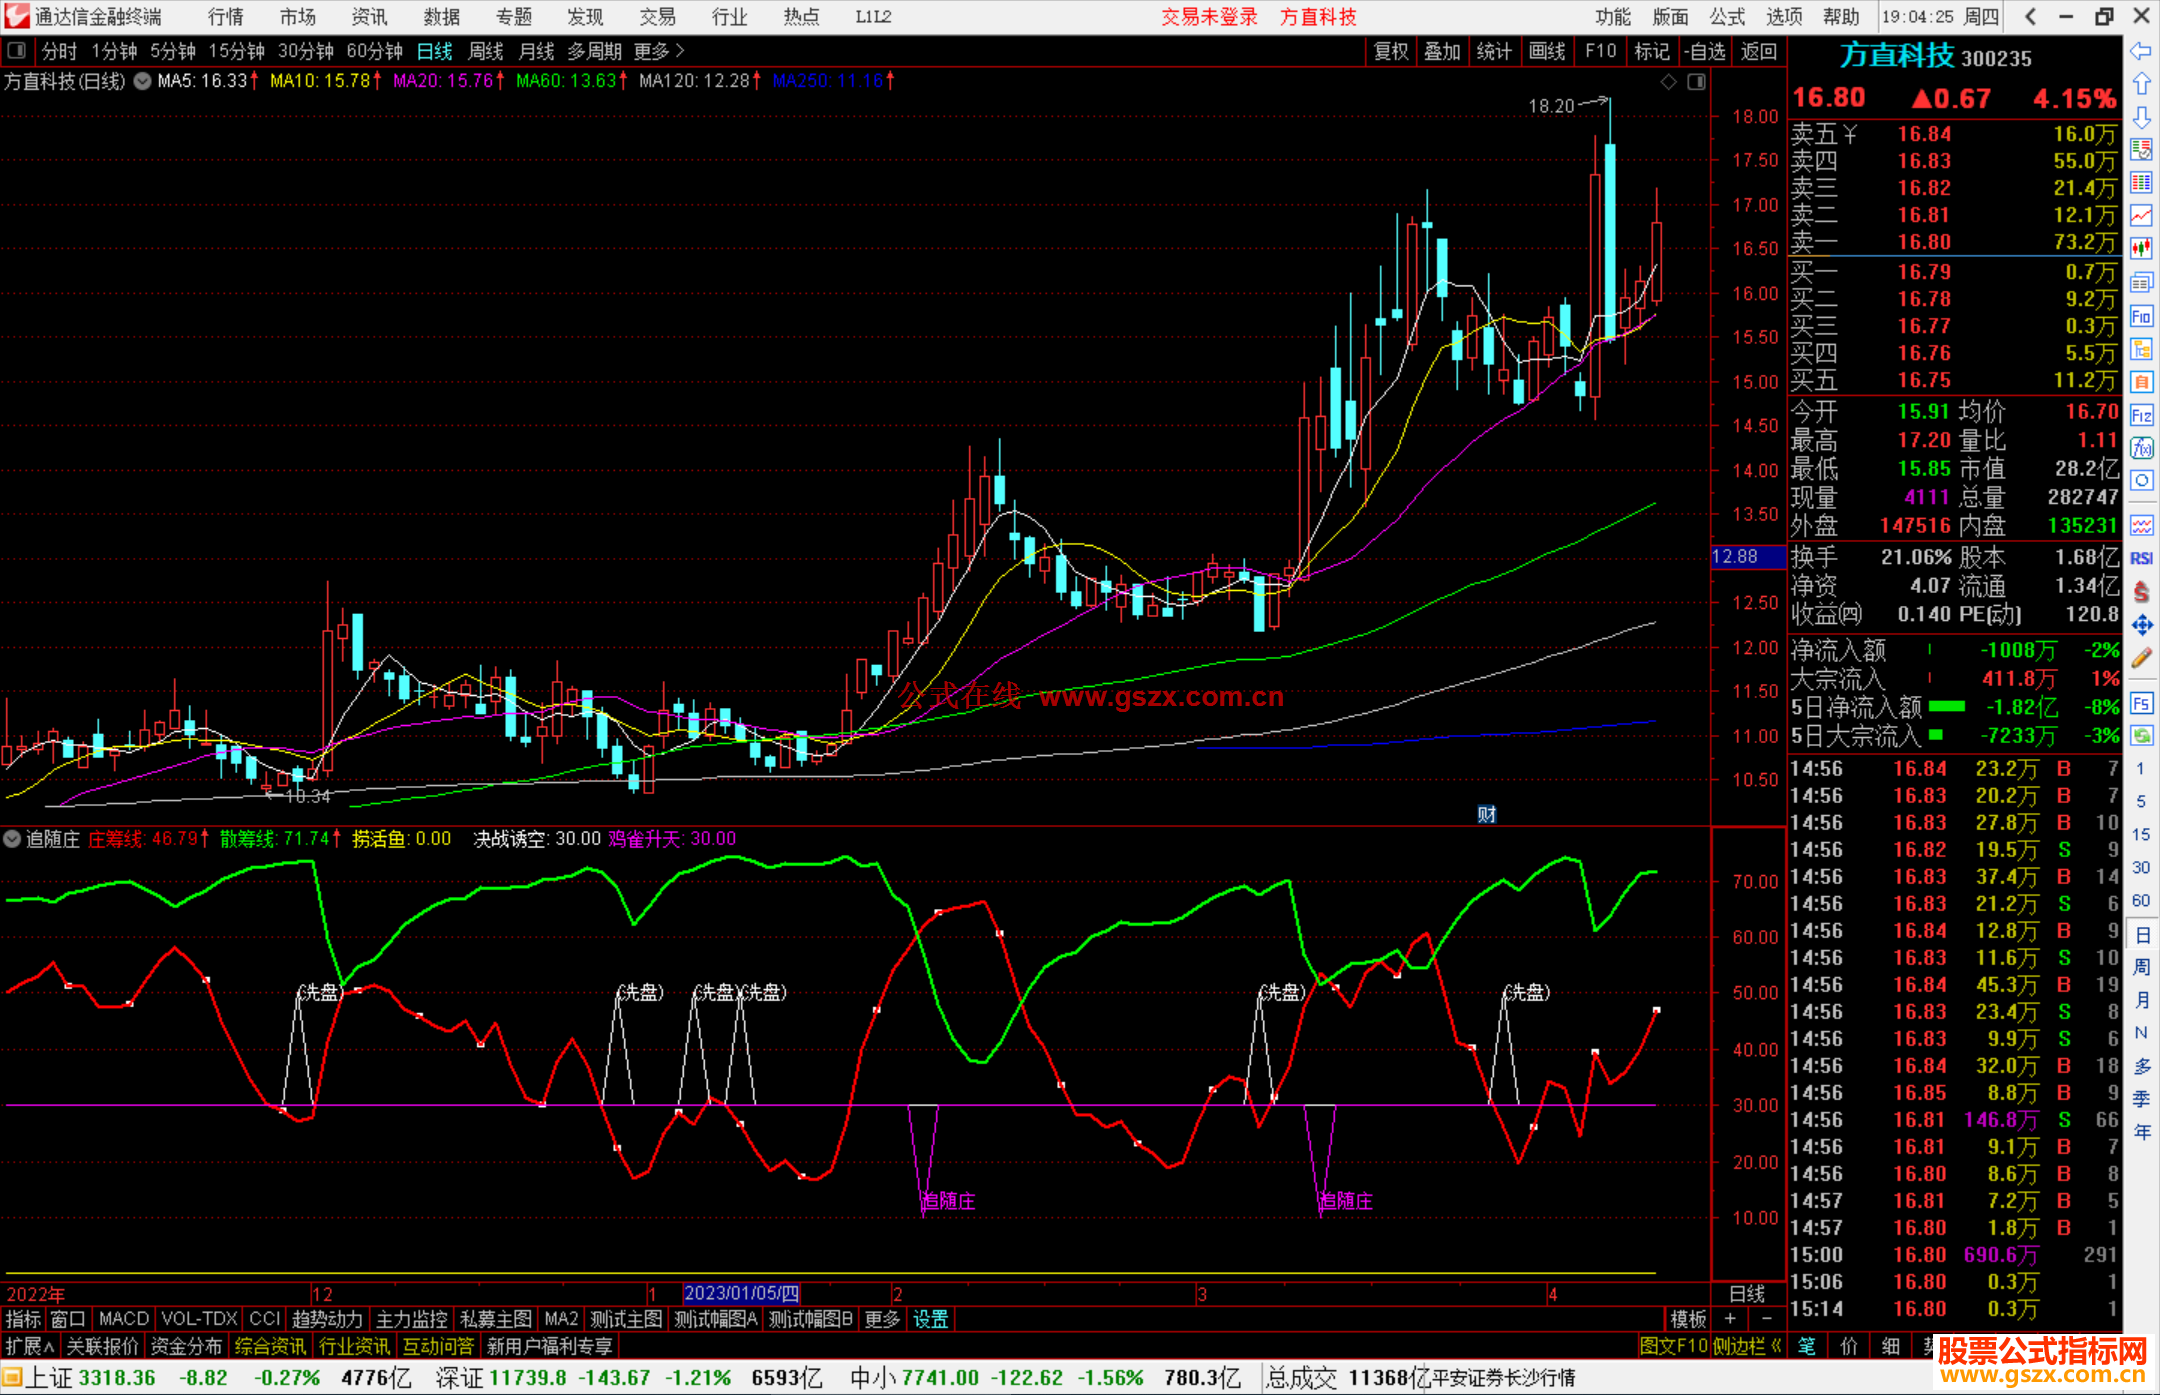Click the line trend chart sidebar icon
Image resolution: width=2160 pixels, height=1395 pixels.
point(2141,215)
